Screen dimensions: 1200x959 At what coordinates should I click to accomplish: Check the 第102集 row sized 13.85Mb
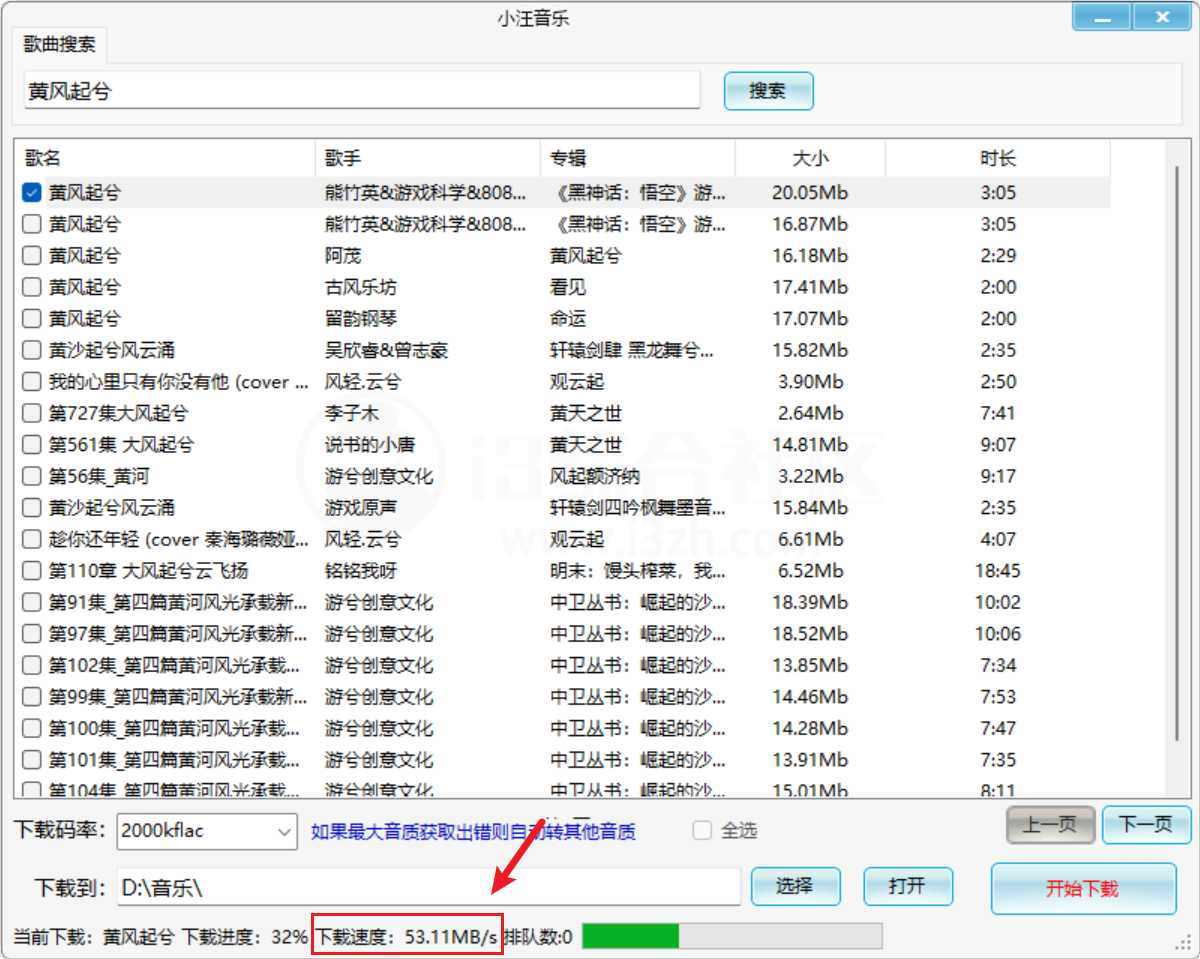(x=32, y=665)
